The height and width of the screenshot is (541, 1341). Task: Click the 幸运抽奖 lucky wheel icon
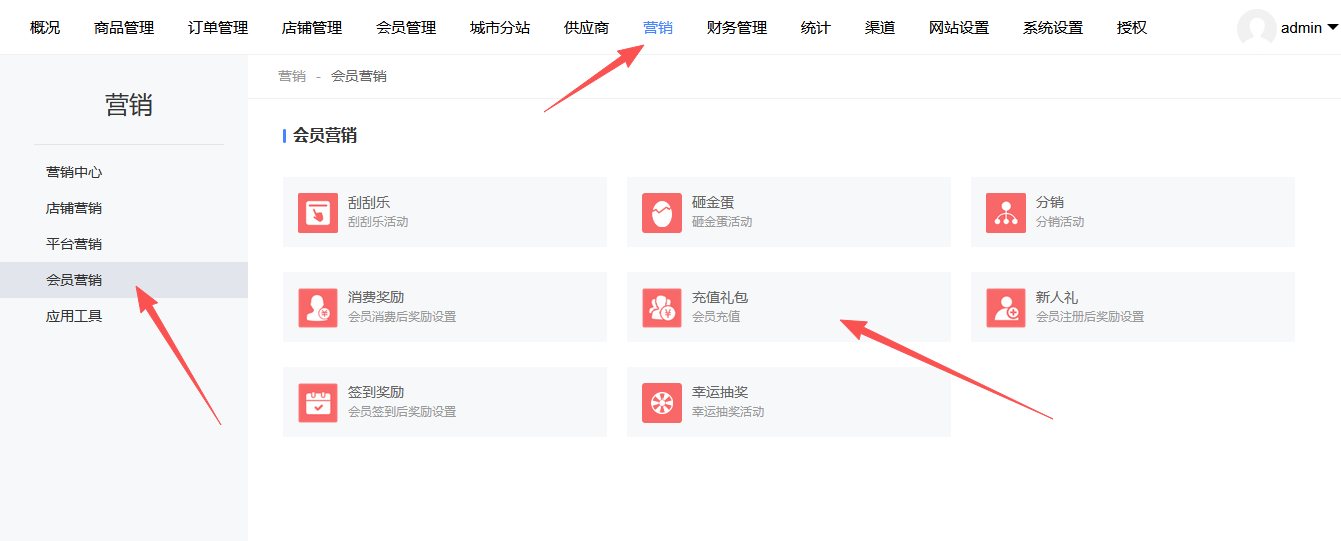(661, 402)
